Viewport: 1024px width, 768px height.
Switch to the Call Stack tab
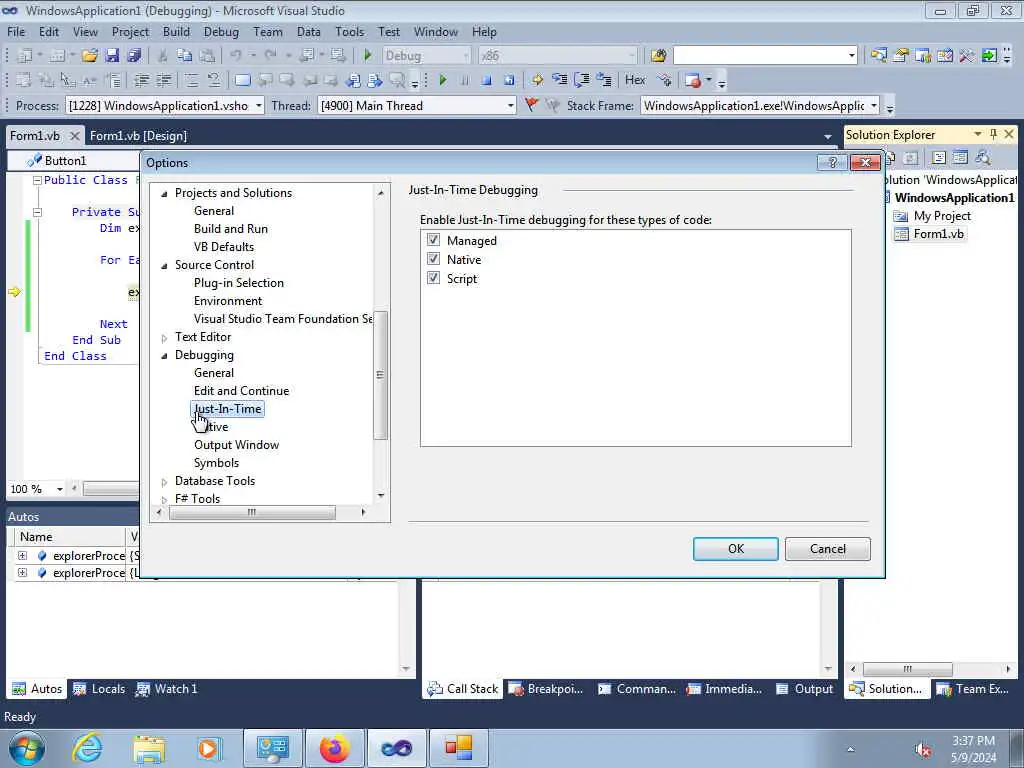[463, 688]
